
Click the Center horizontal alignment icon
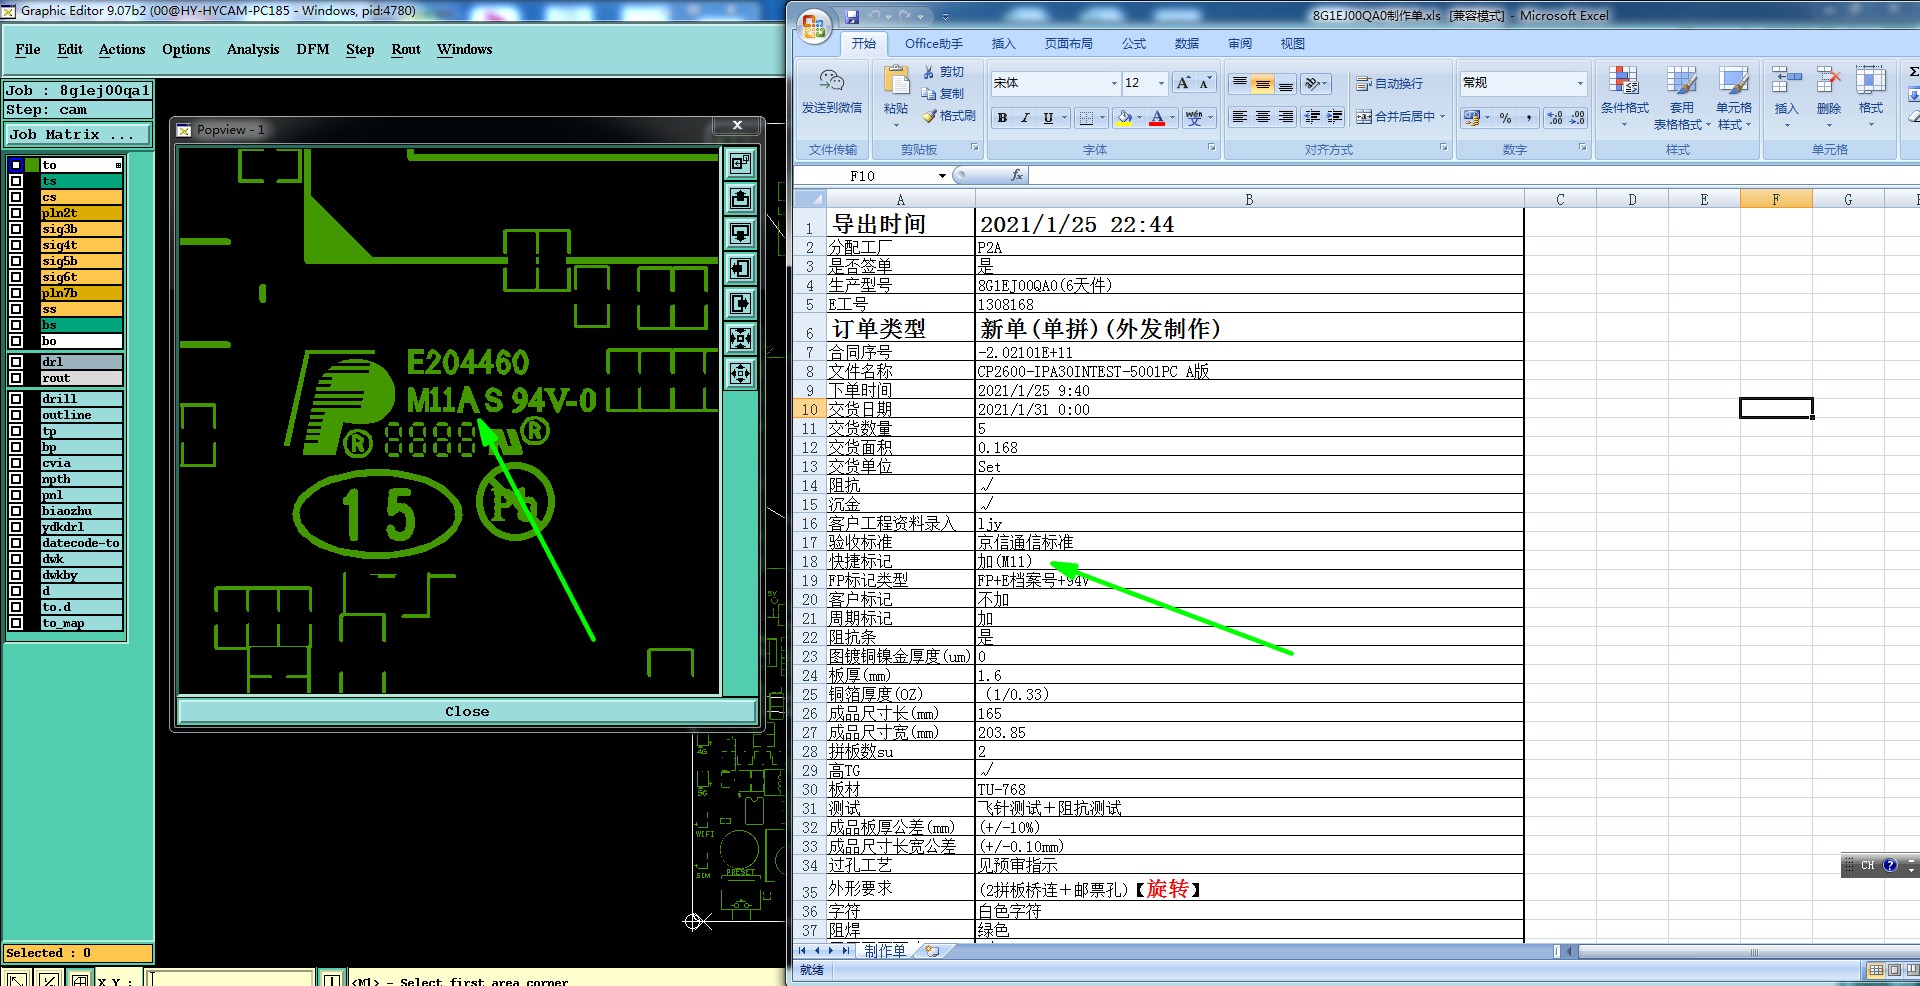1263,117
